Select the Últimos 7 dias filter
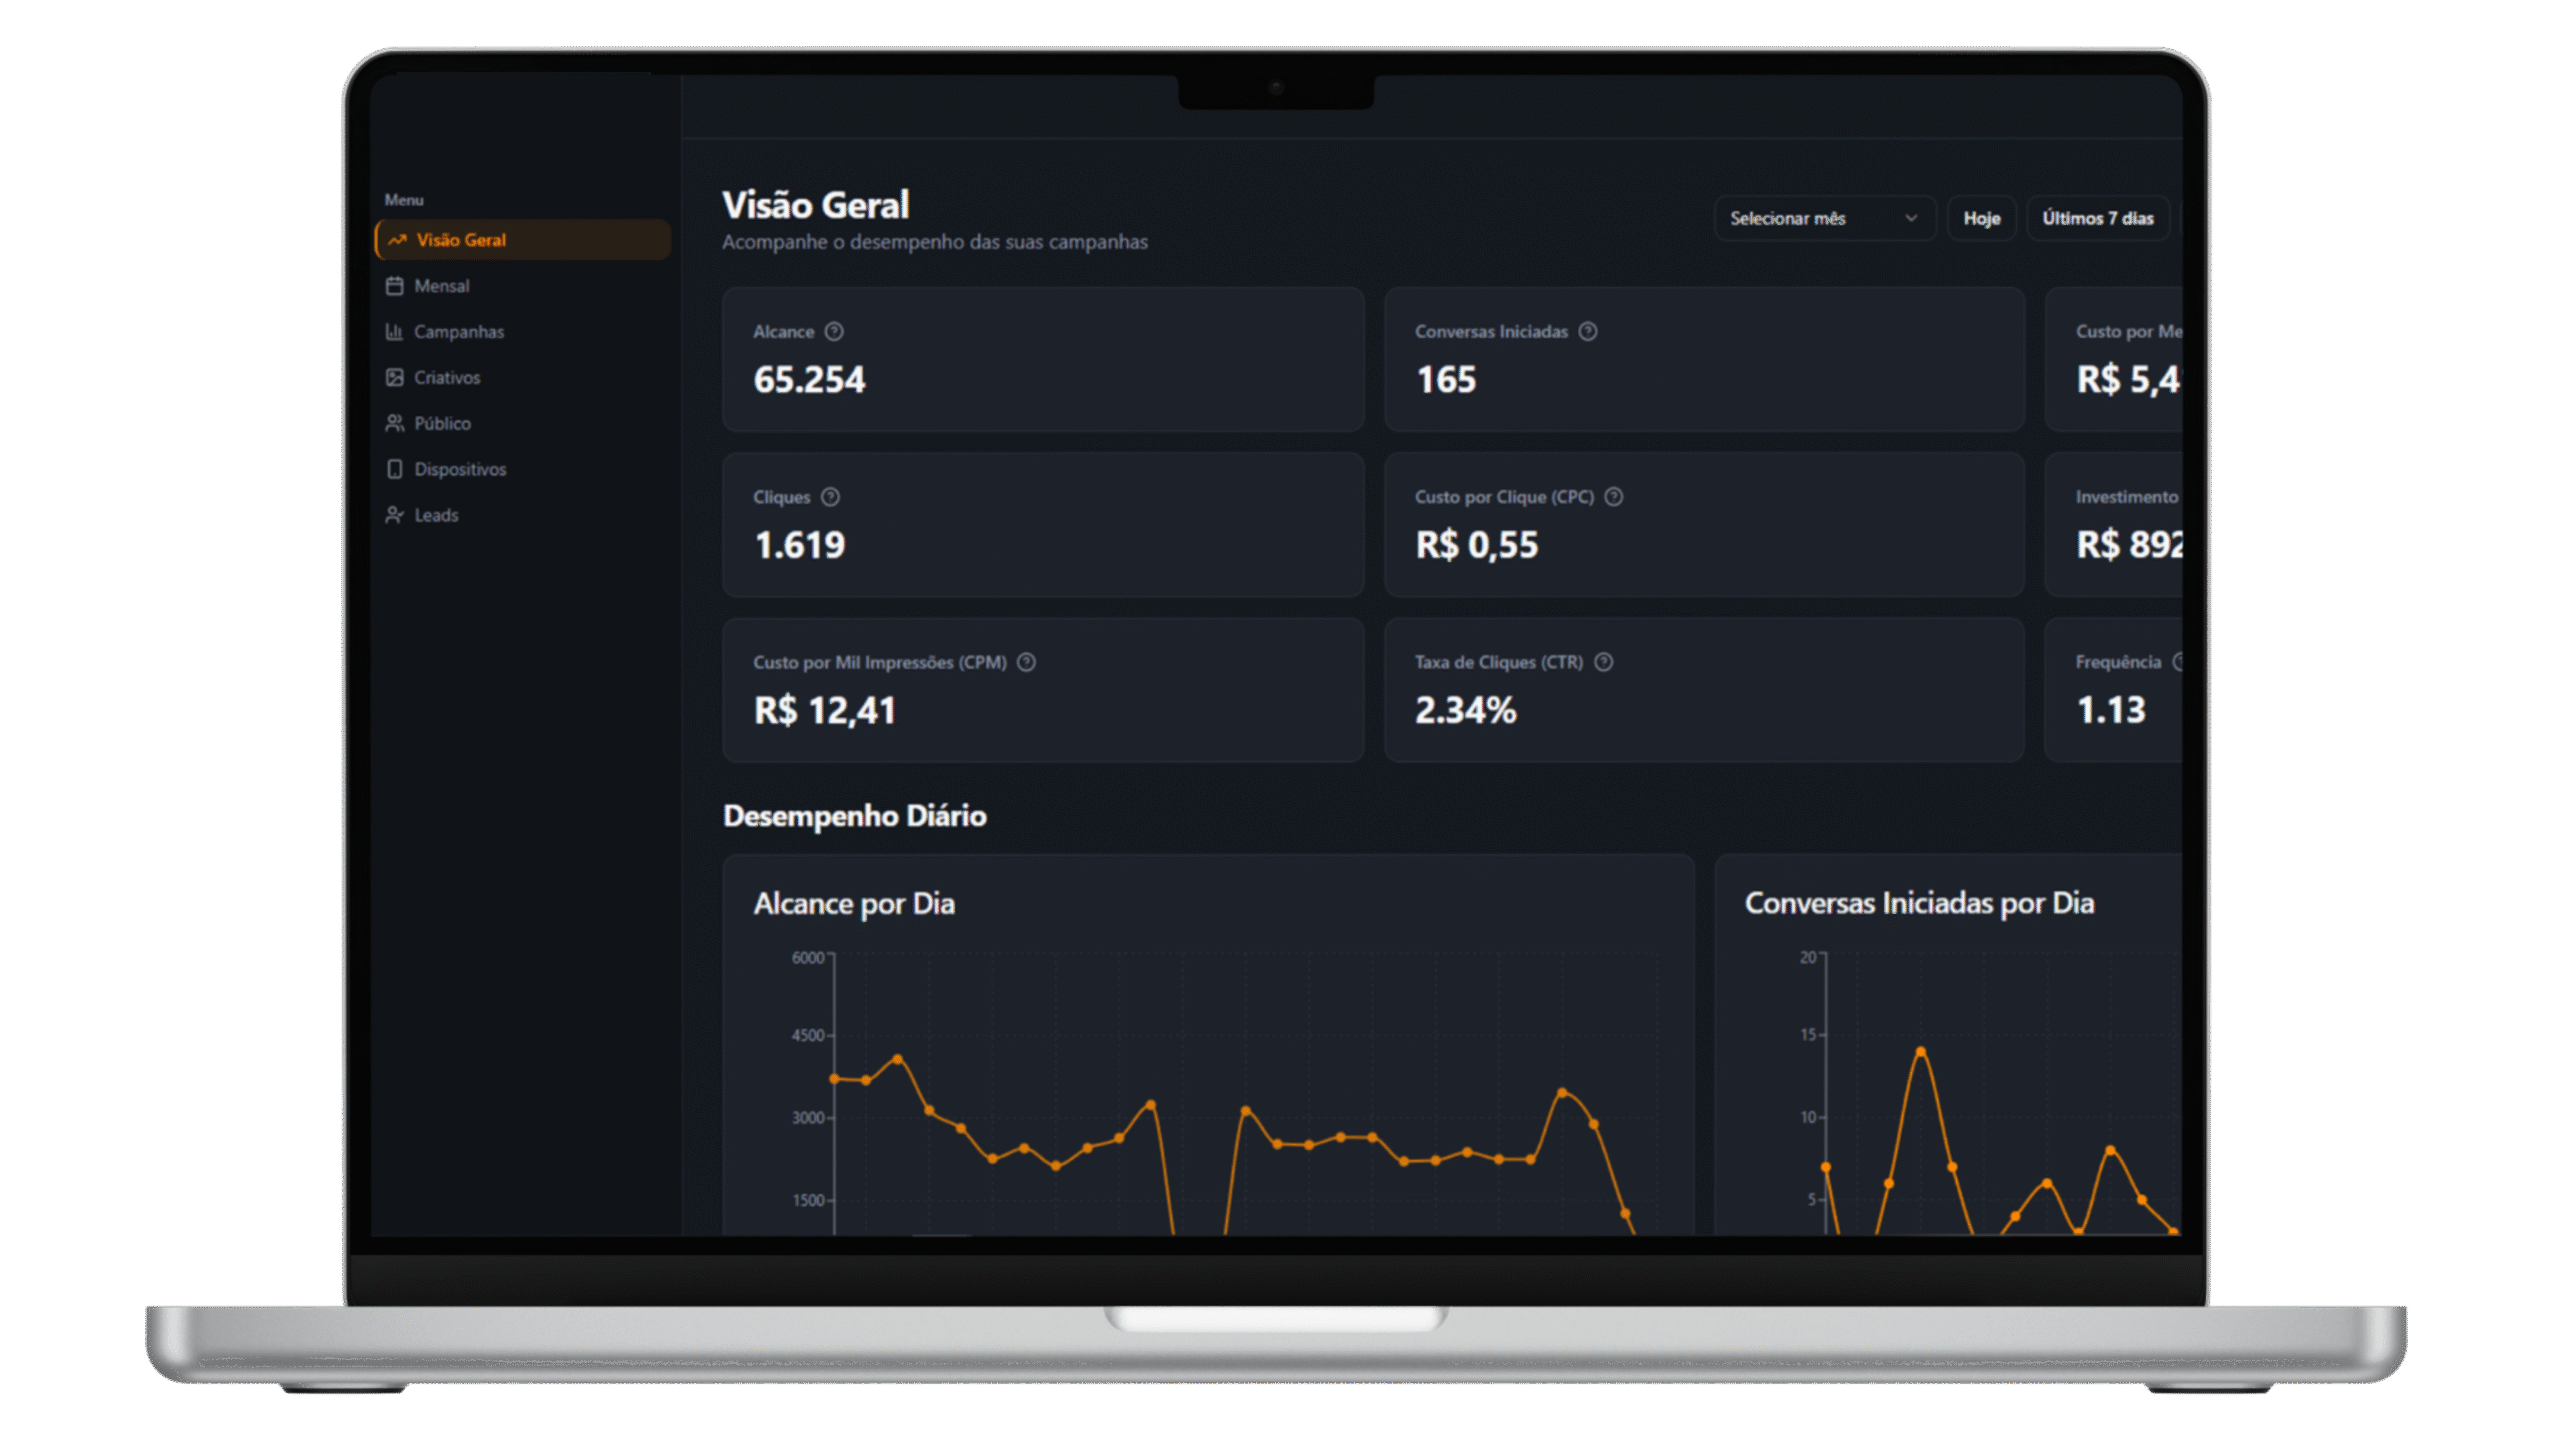This screenshot has height=1440, width=2560. pyautogui.click(x=2097, y=218)
